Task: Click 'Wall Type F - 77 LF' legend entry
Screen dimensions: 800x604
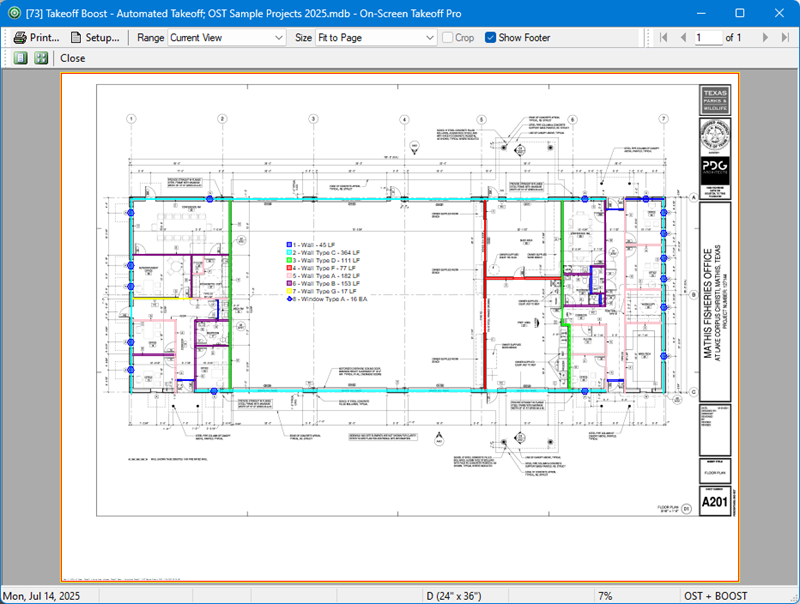Action: point(324,268)
